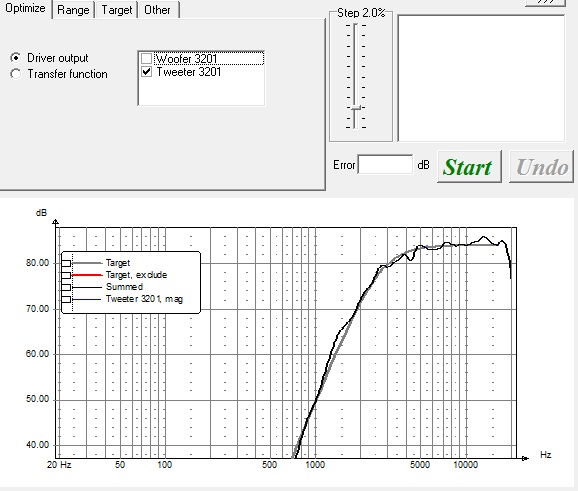Open the Other tab
This screenshot has height=491, width=578.
158,10
